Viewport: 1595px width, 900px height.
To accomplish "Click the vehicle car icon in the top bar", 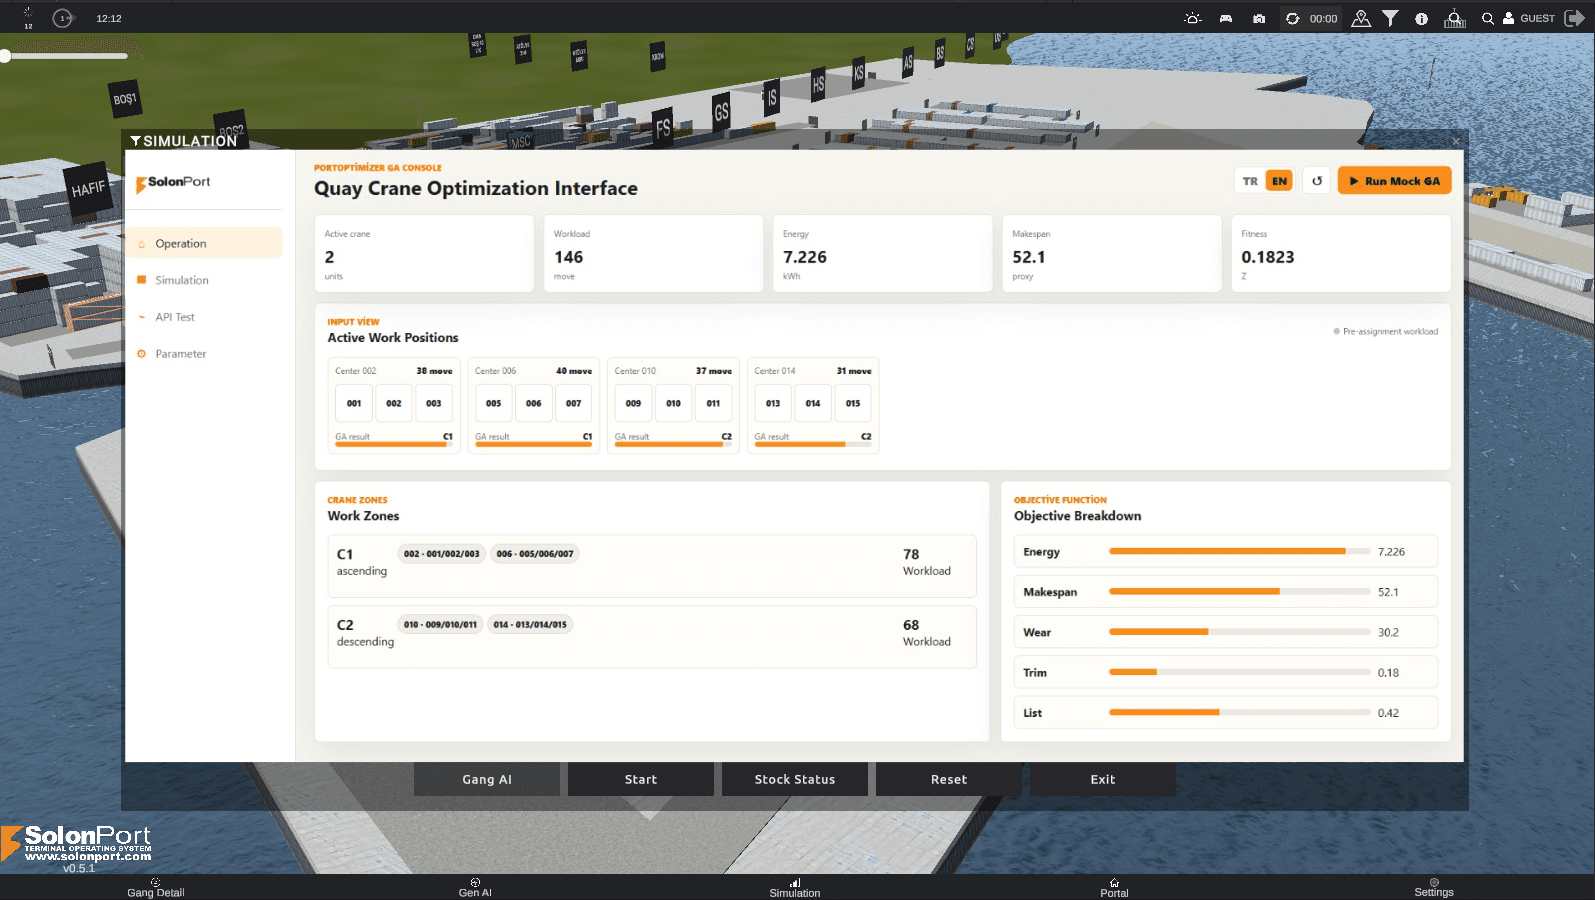I will [1226, 18].
